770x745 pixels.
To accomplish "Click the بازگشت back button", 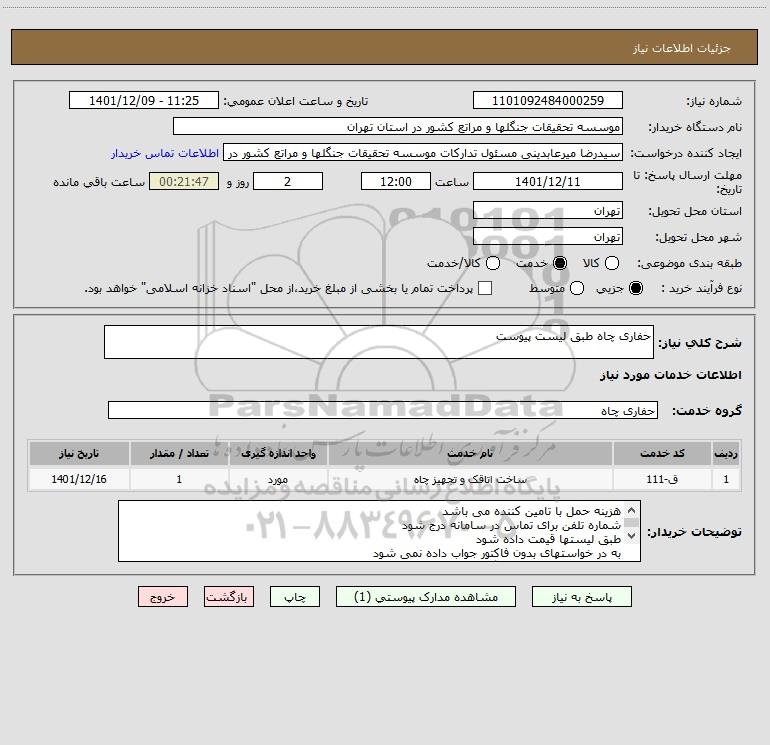I will coord(229,597).
